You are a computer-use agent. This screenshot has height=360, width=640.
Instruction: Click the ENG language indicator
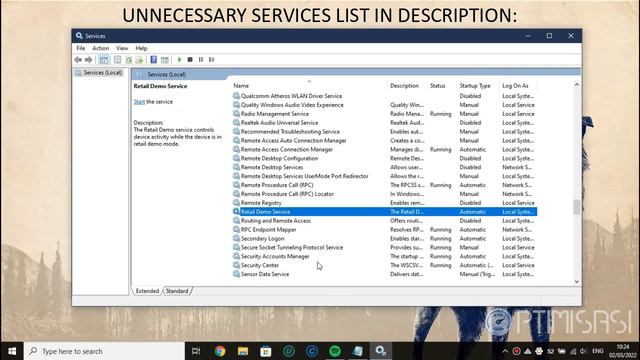pos(598,351)
